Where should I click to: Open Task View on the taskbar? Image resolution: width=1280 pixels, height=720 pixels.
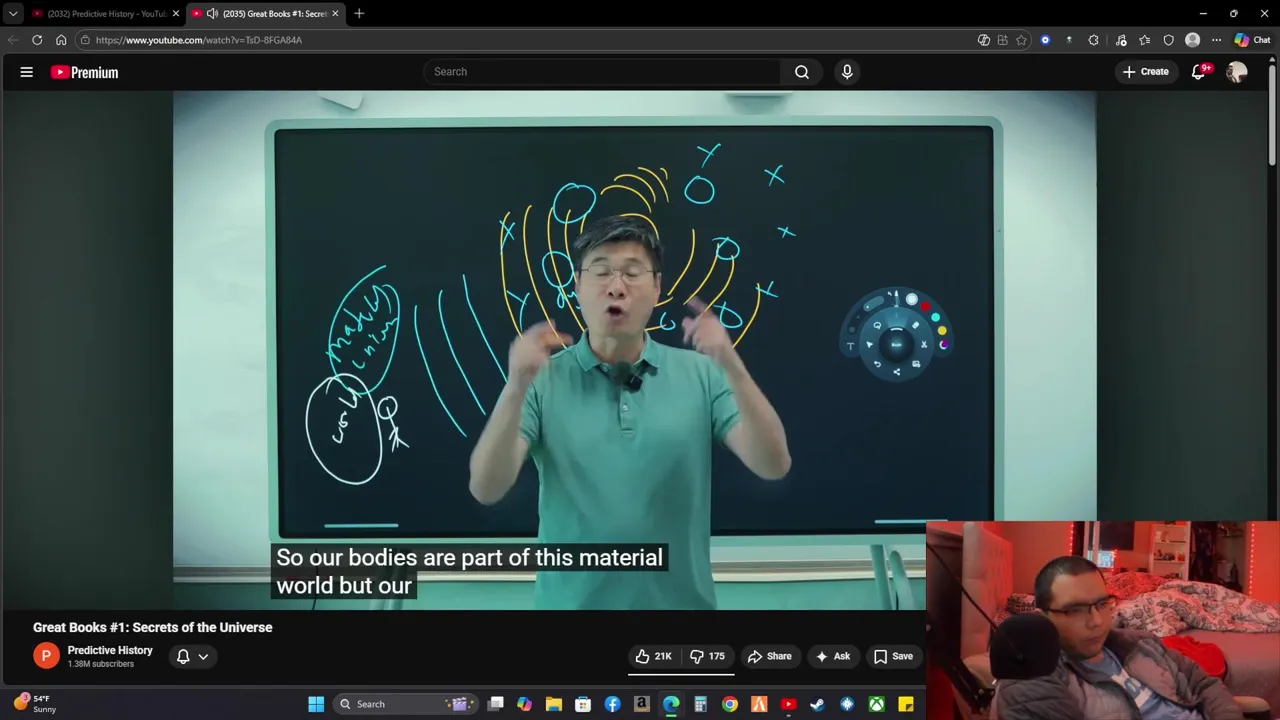coord(495,704)
